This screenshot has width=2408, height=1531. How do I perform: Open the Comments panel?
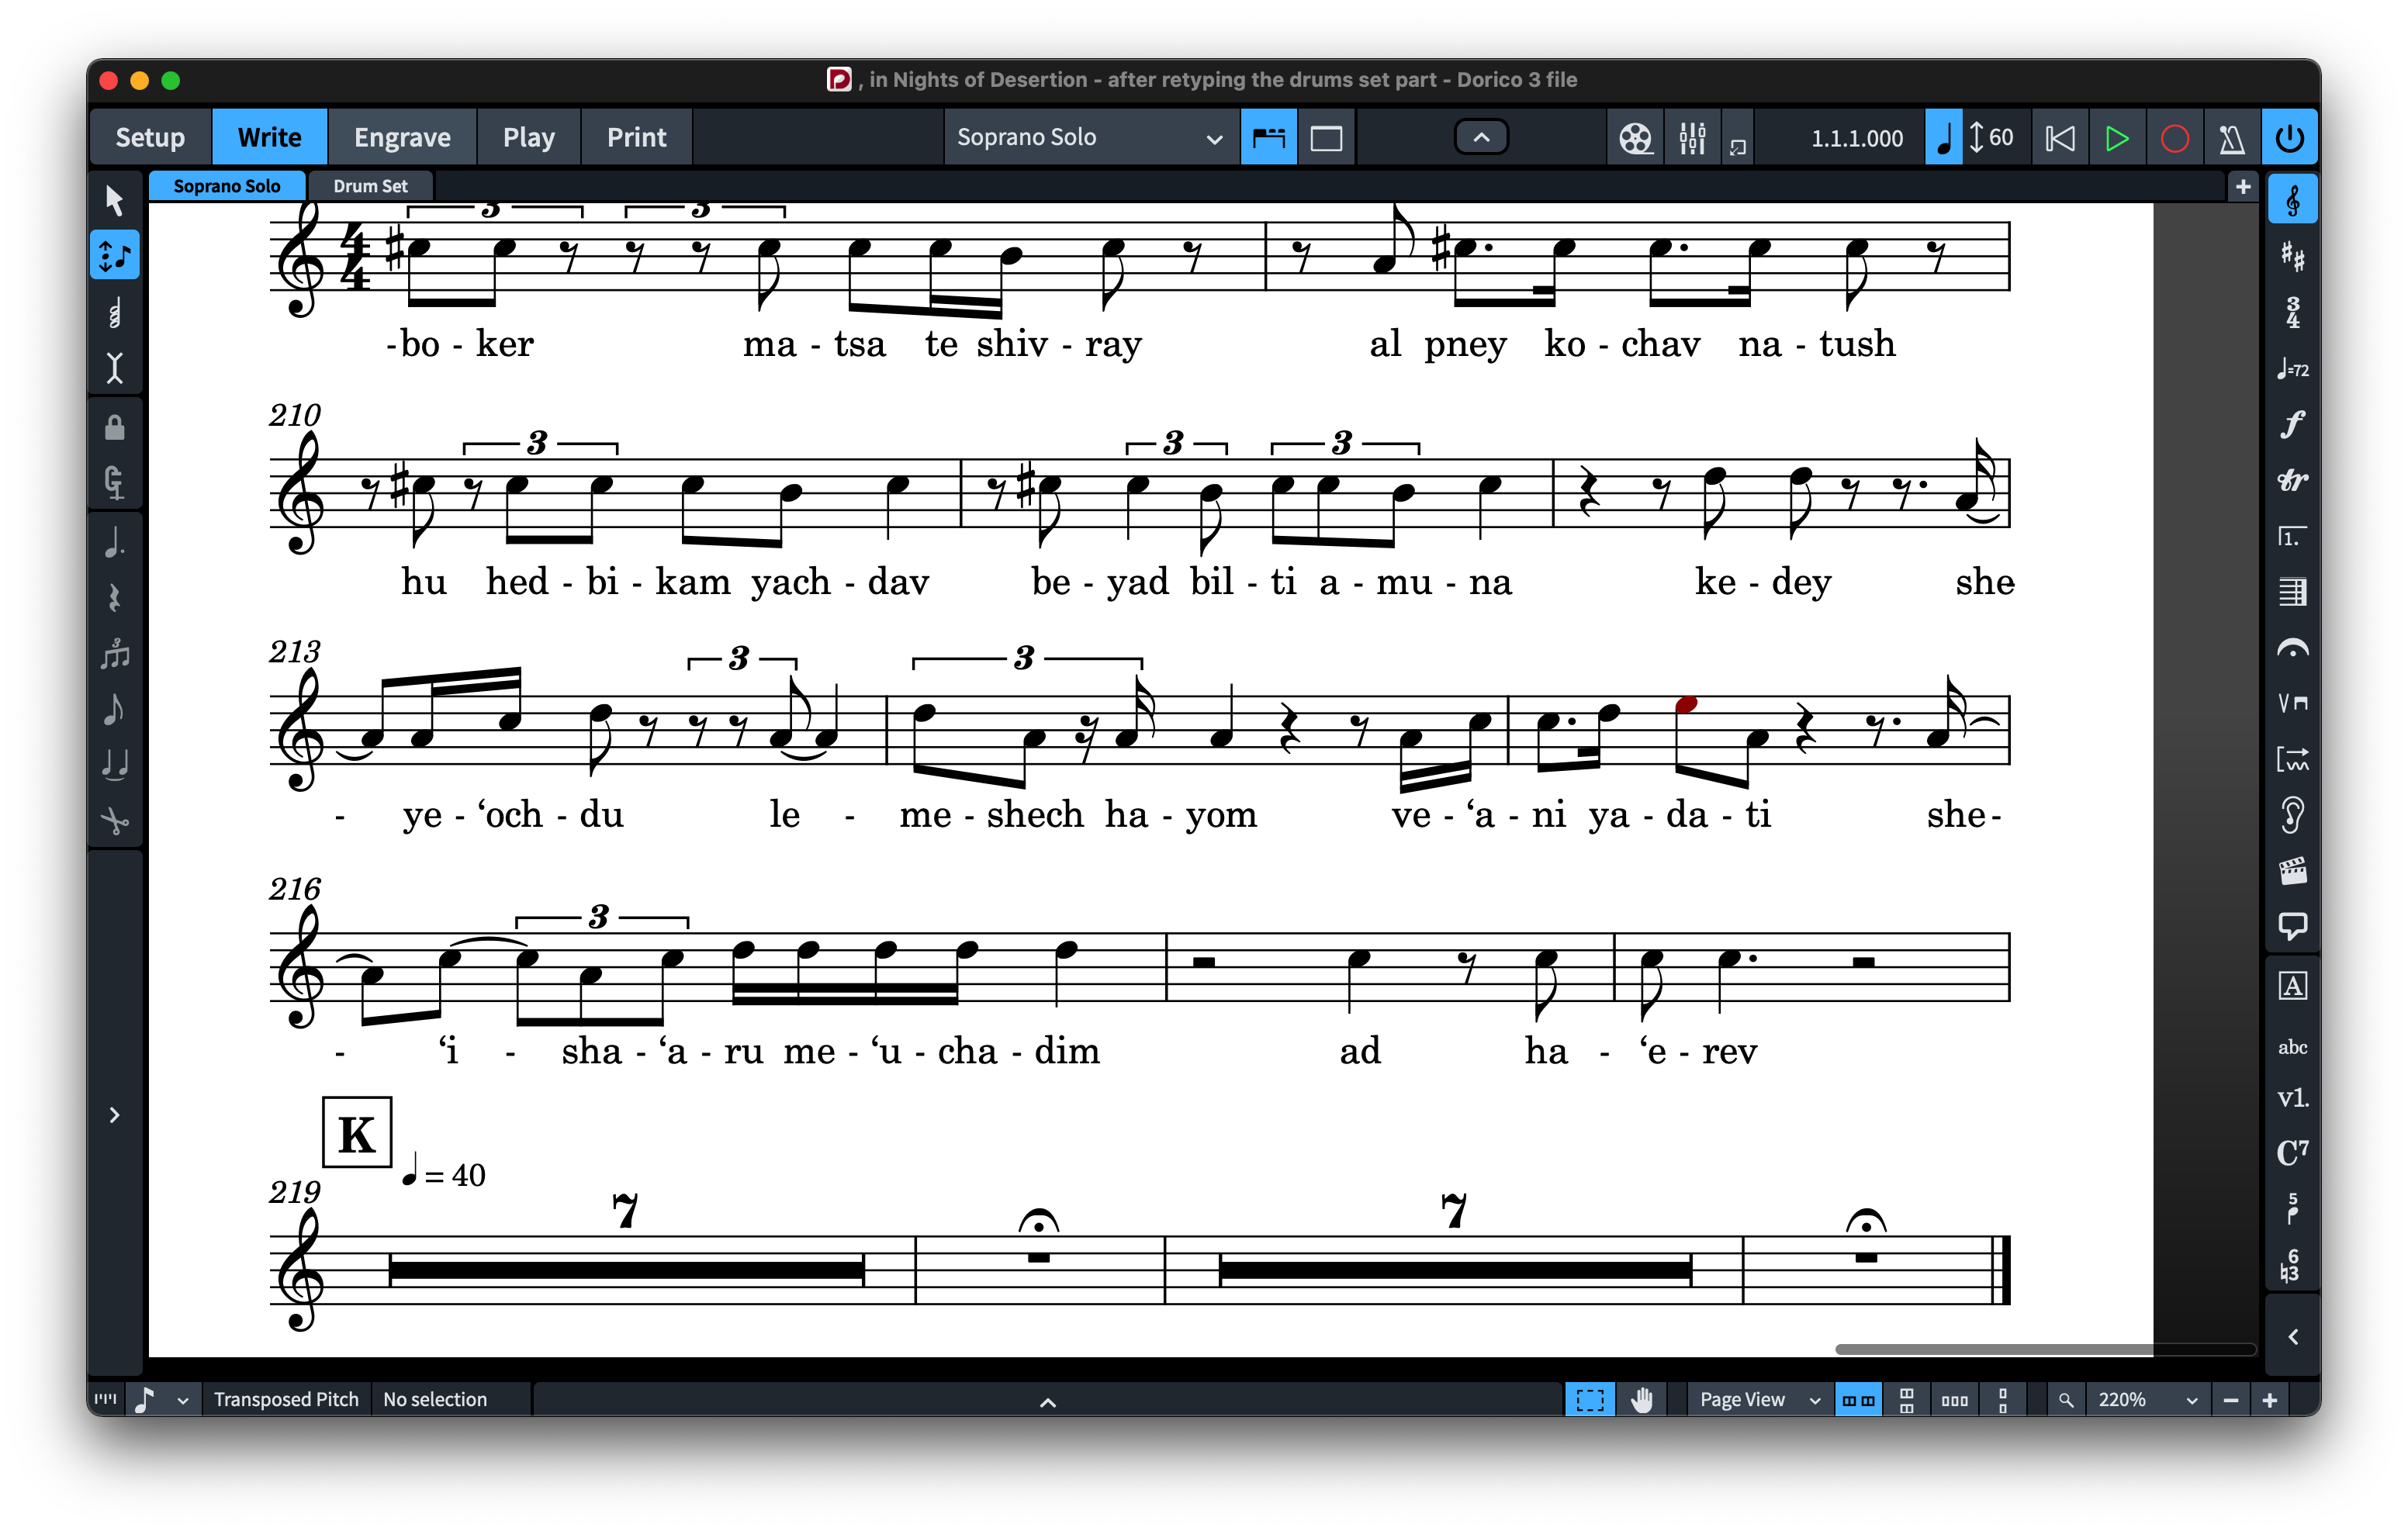pyautogui.click(x=2292, y=927)
